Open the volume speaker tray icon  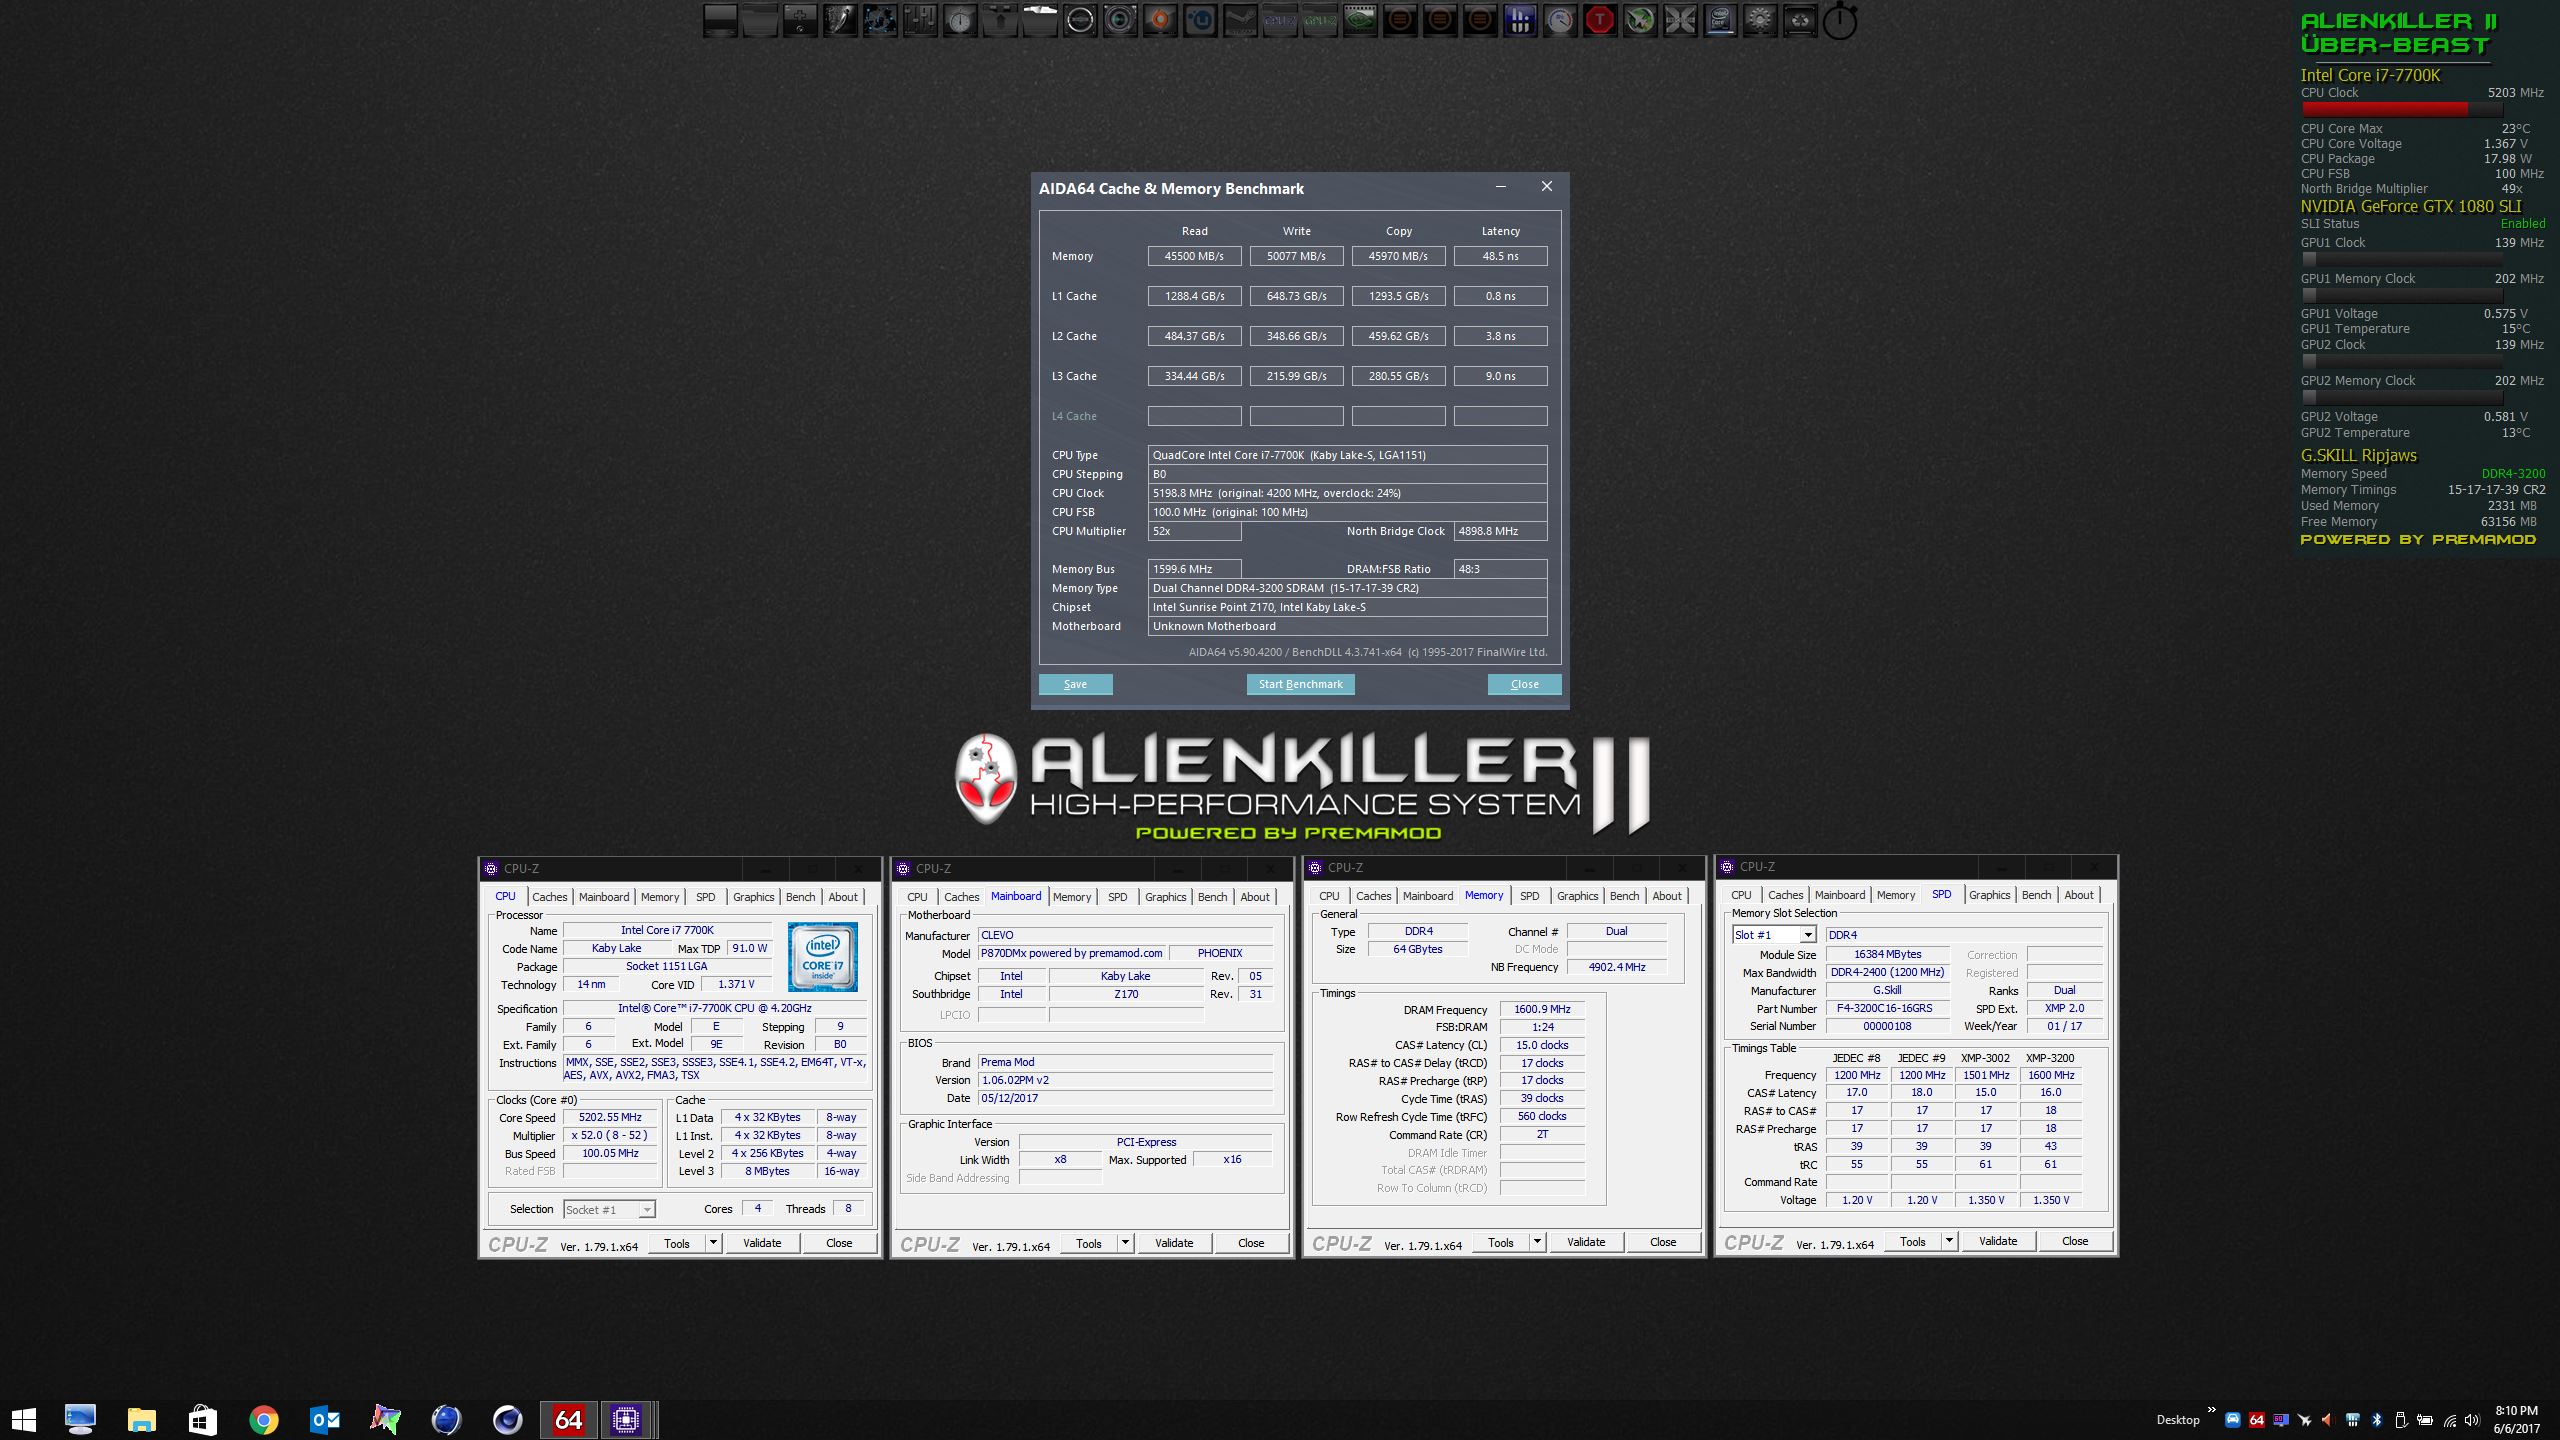(x=2472, y=1420)
